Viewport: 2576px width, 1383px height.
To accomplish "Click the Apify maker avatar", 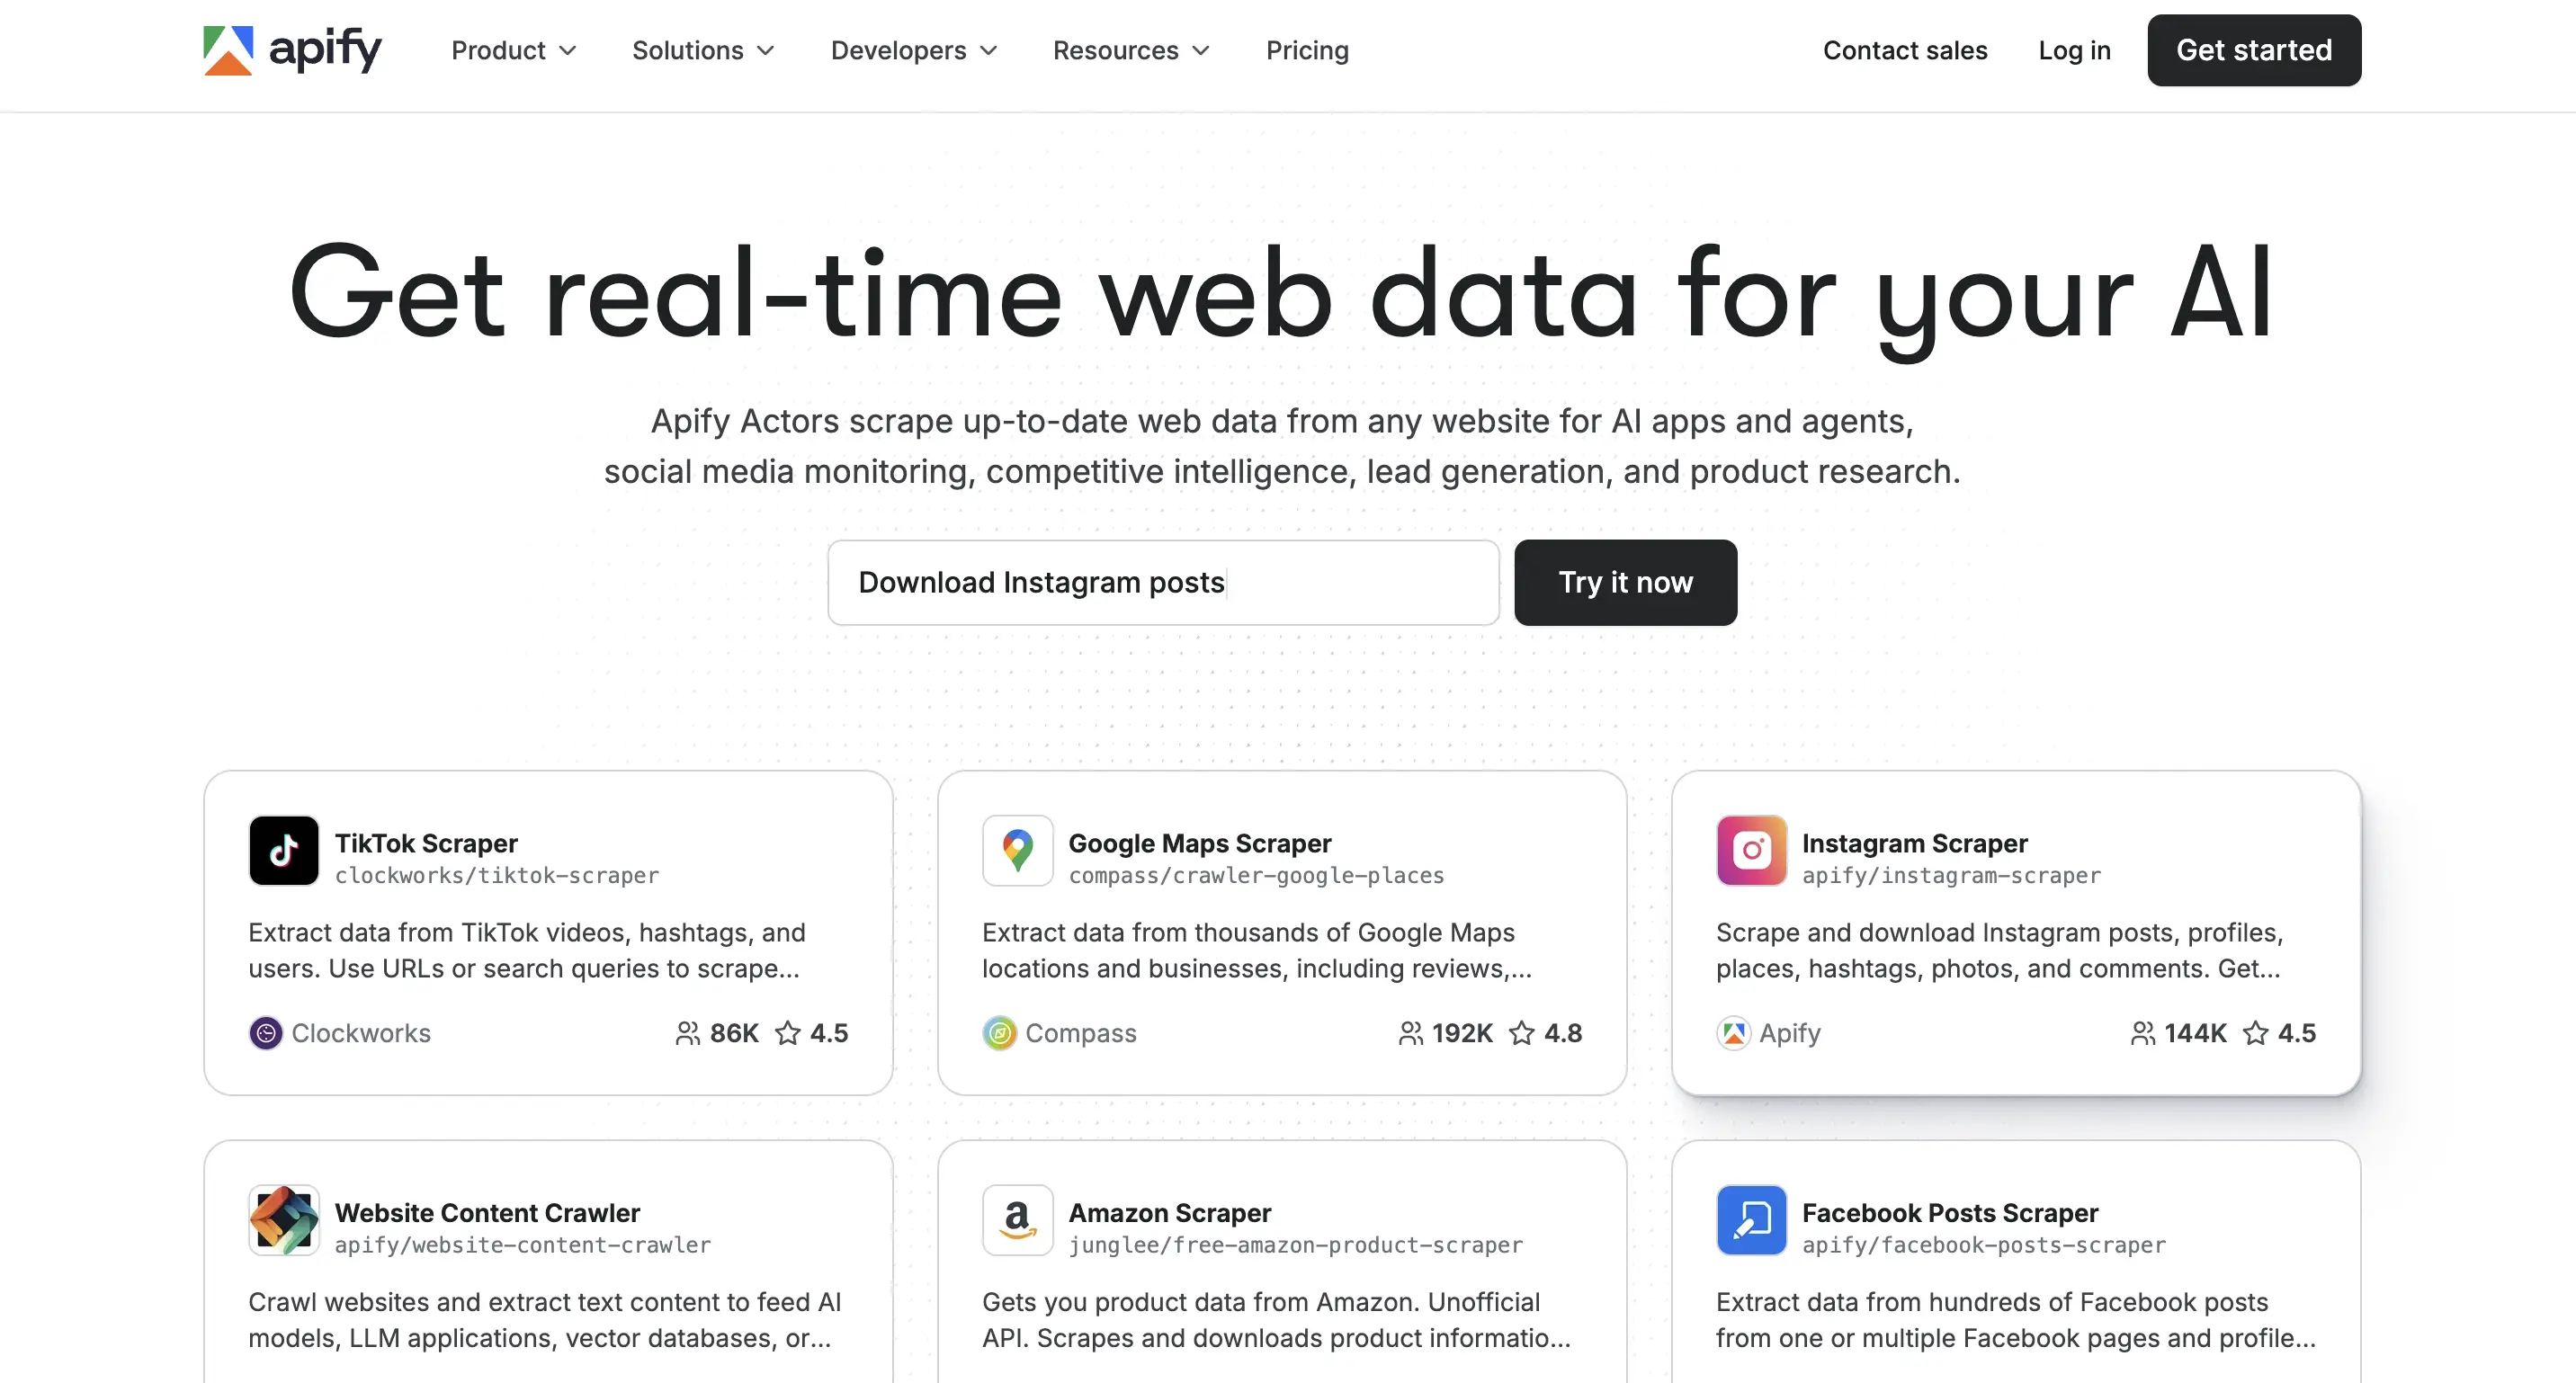I will (1733, 1033).
